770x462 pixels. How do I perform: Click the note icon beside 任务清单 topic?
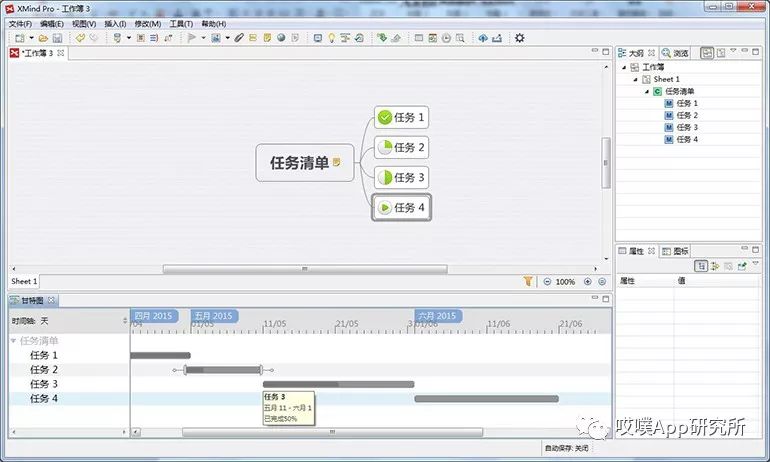[338, 162]
